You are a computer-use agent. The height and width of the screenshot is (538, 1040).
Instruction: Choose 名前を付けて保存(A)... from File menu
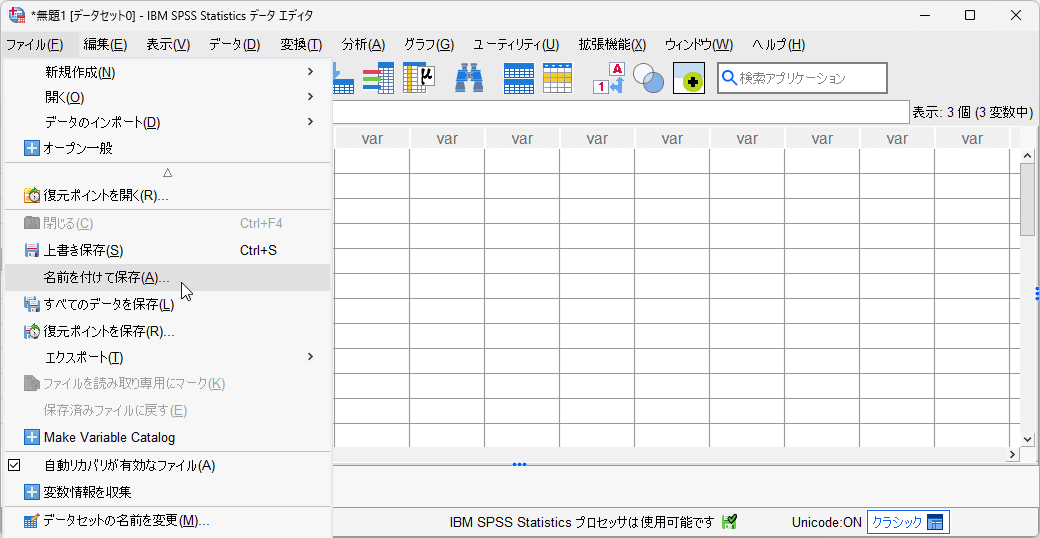167,277
